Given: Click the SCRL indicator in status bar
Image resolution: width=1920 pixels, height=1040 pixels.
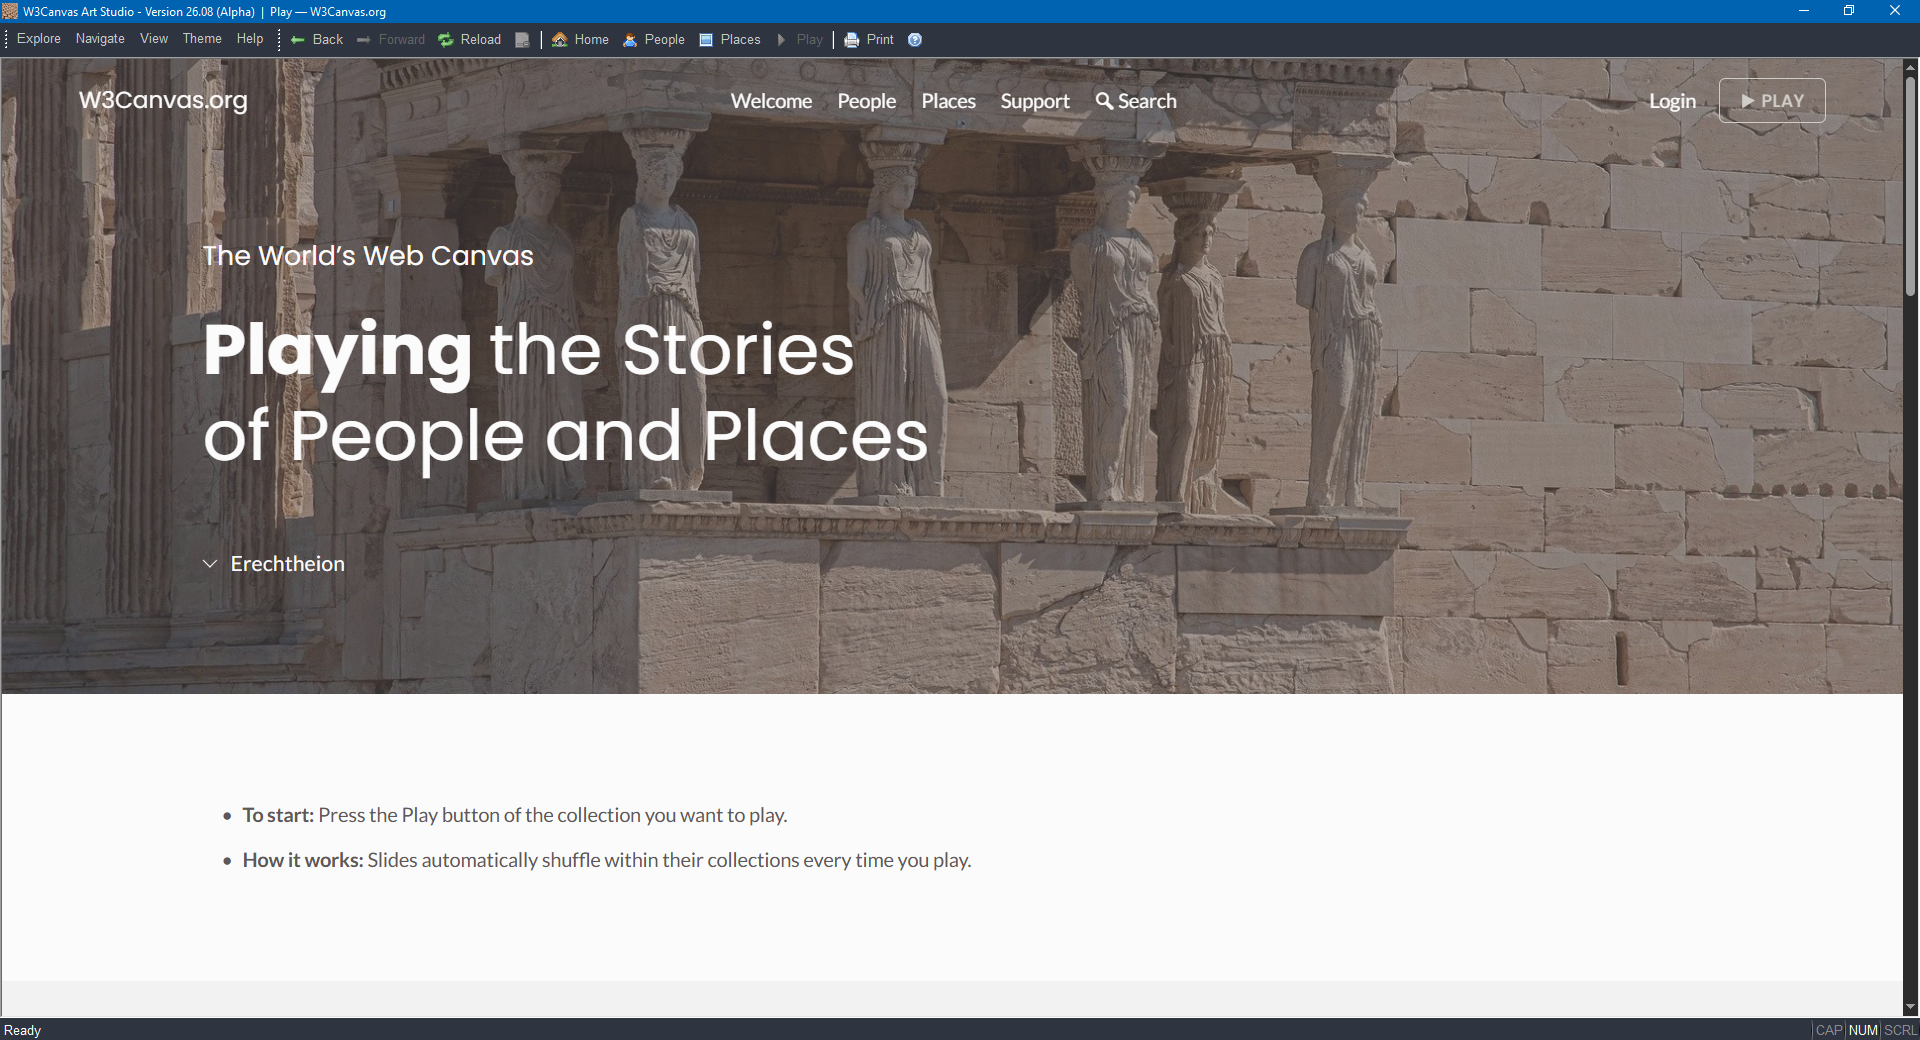Looking at the screenshot, I should [1900, 1030].
